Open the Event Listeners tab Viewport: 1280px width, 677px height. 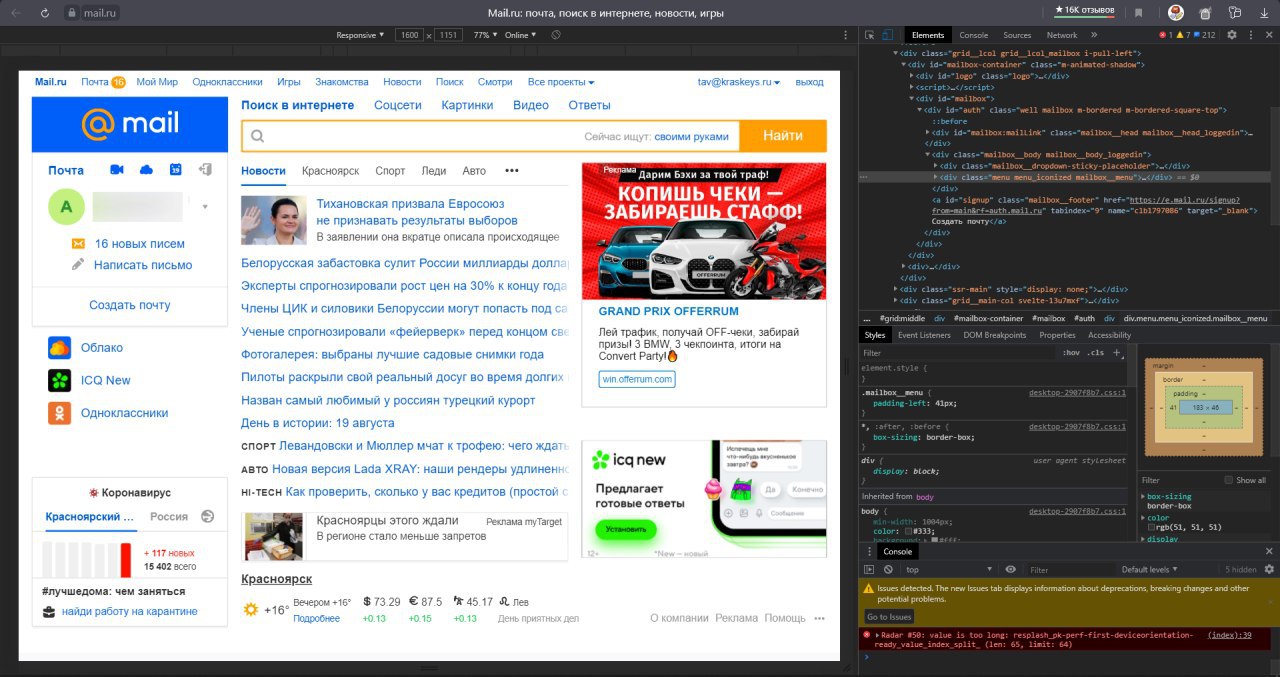(x=924, y=335)
